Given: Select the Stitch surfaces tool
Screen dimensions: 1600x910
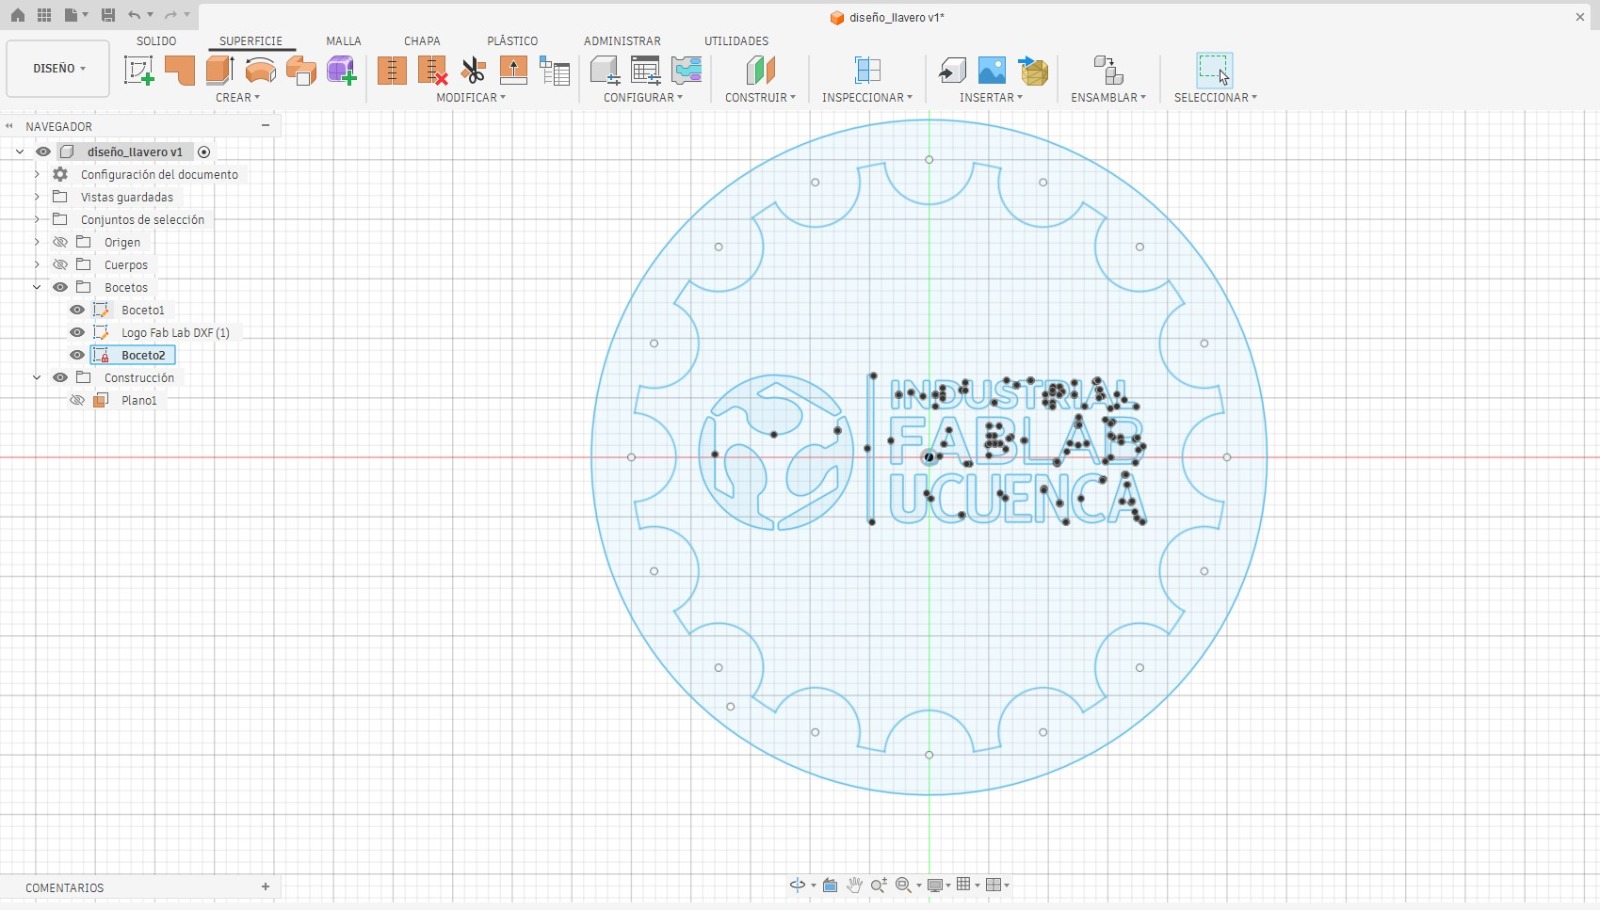Looking at the screenshot, I should [x=392, y=70].
